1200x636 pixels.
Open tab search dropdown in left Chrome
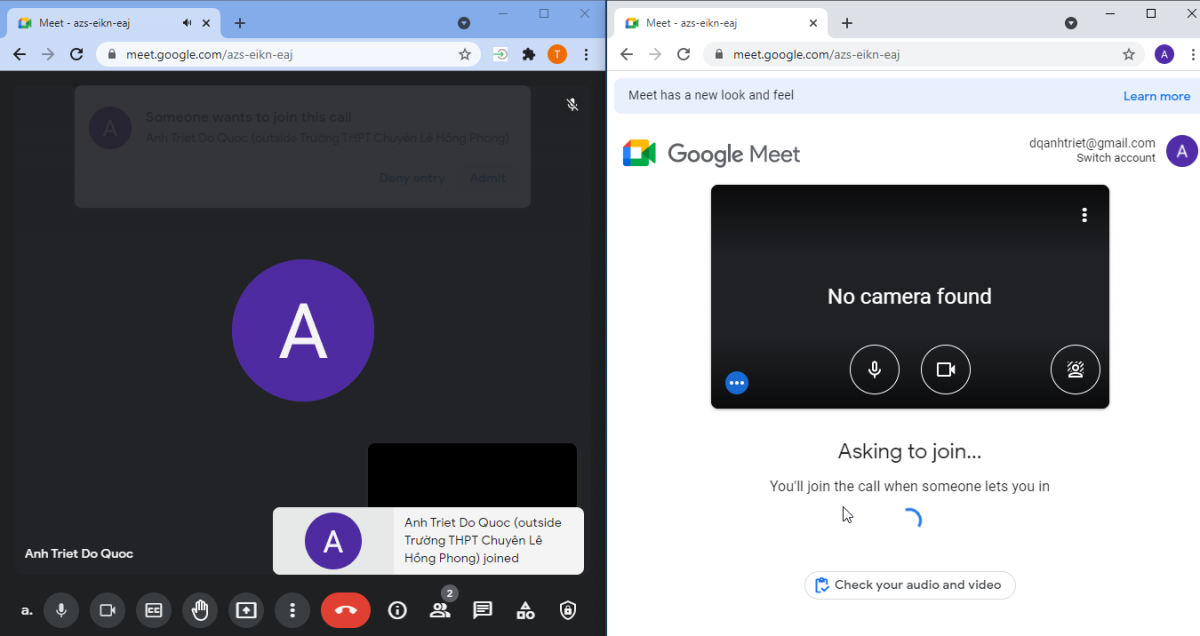464,23
